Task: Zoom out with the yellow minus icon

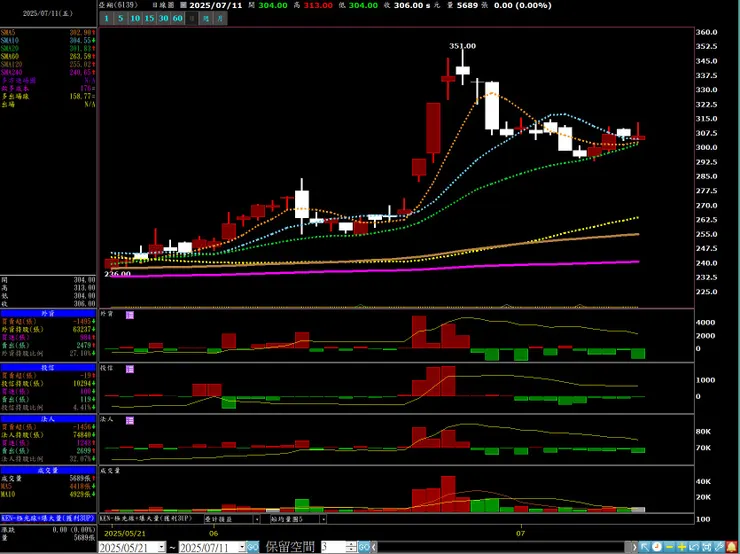Action: click(669, 547)
